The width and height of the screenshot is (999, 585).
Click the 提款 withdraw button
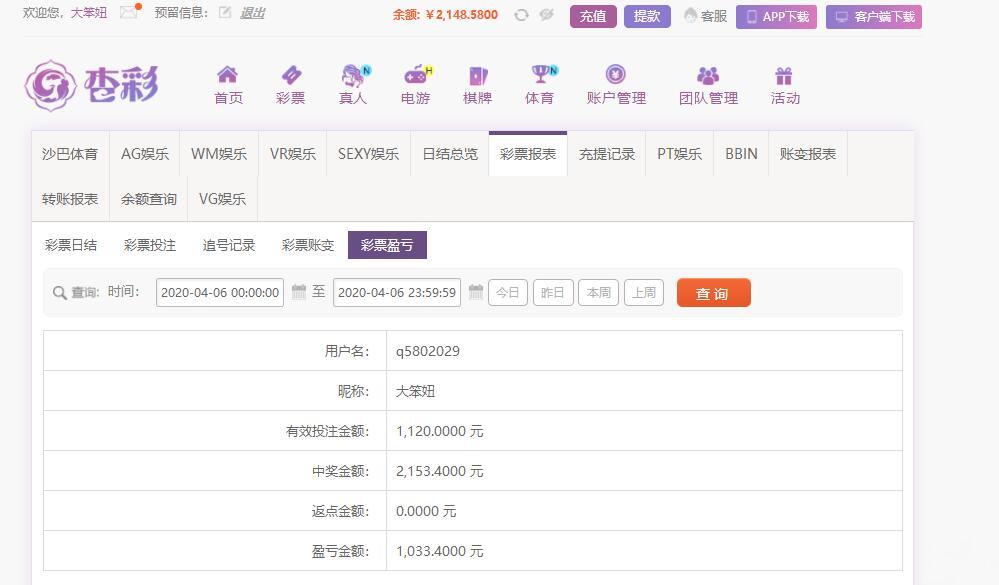(x=647, y=17)
